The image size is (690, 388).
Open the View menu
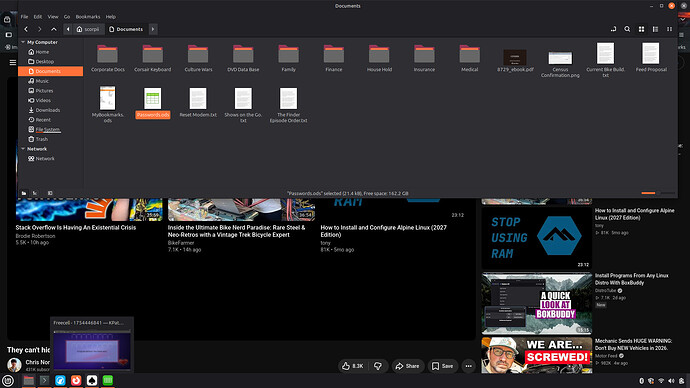pyautogui.click(x=53, y=17)
